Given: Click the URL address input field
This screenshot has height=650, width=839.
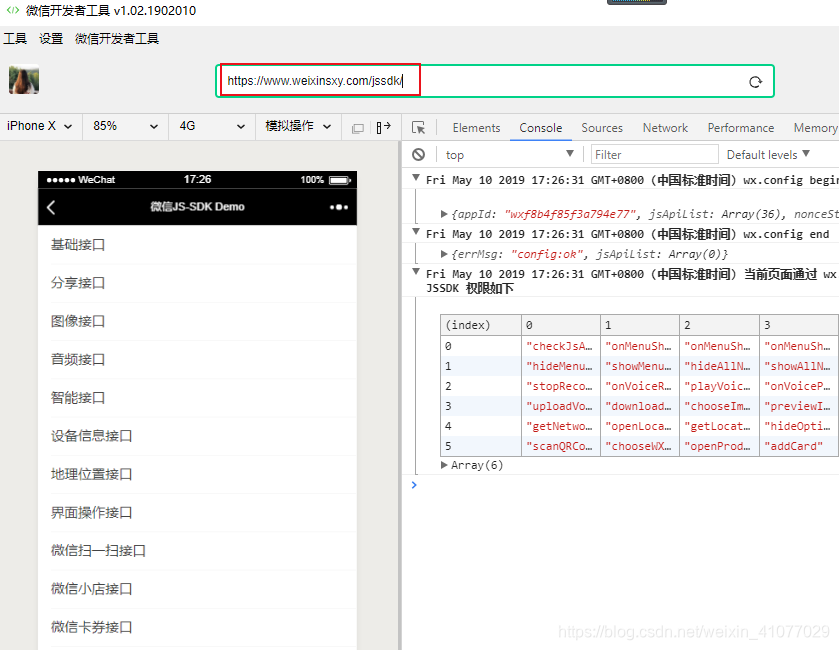Looking at the screenshot, I should coord(494,81).
